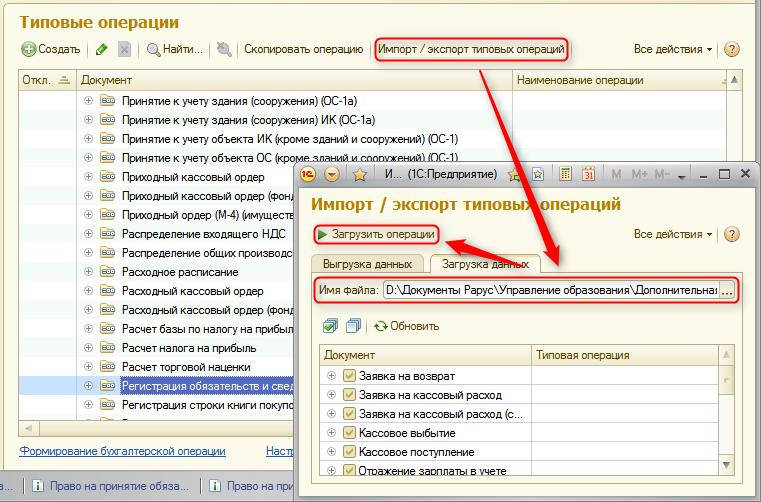Expand Расчет налога на прибыль row
Screen dimensions: 761x502
(x=88, y=348)
